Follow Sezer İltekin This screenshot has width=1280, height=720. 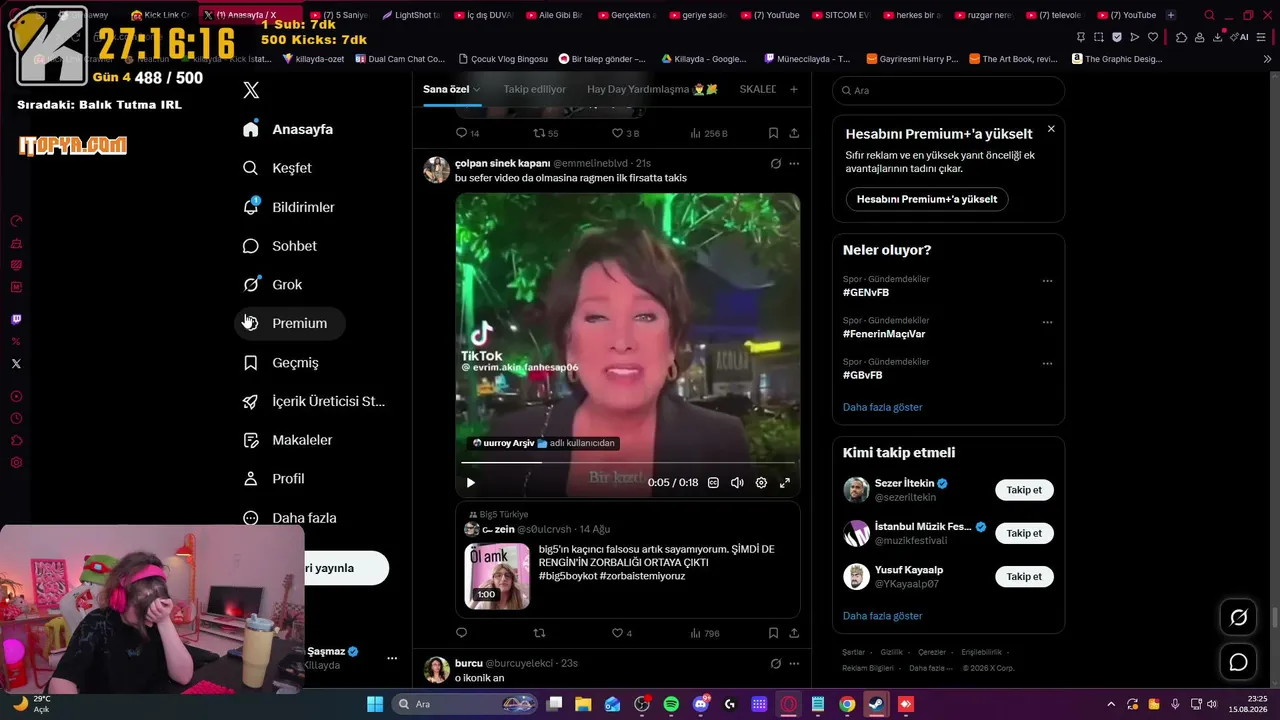coord(1024,490)
